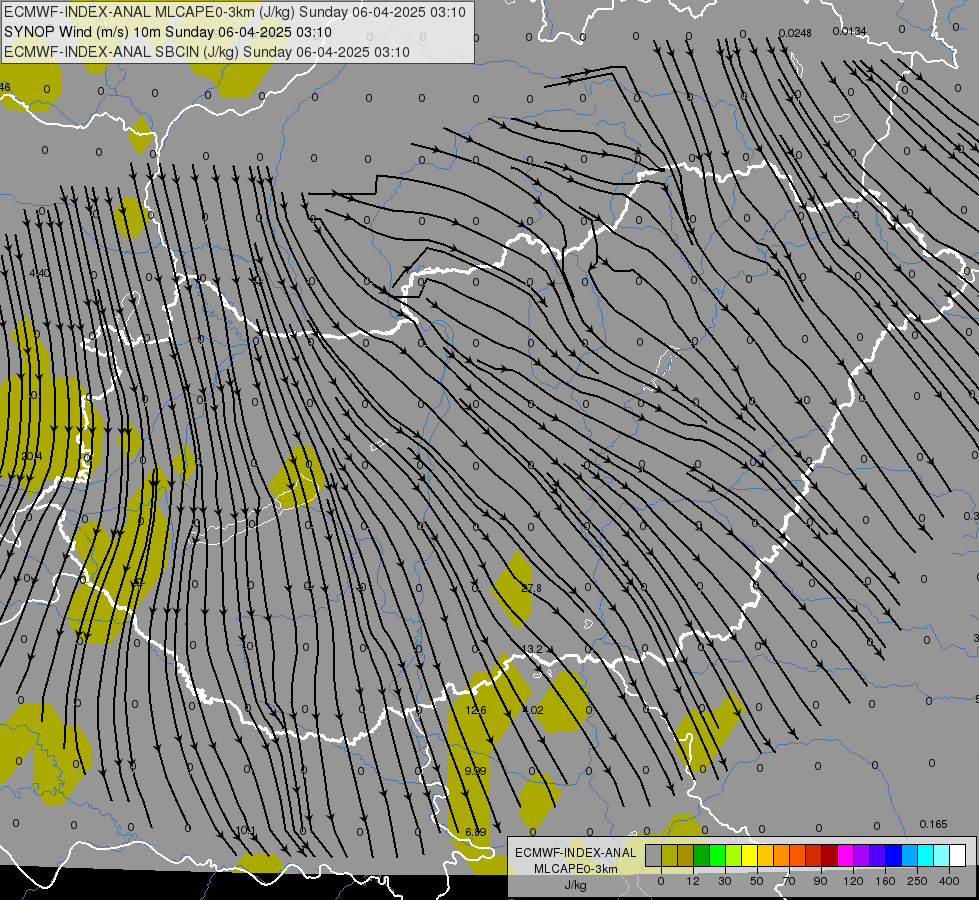Screen dimensions: 979x900
Task: Click the map value 0.0134
Action: click(x=849, y=31)
